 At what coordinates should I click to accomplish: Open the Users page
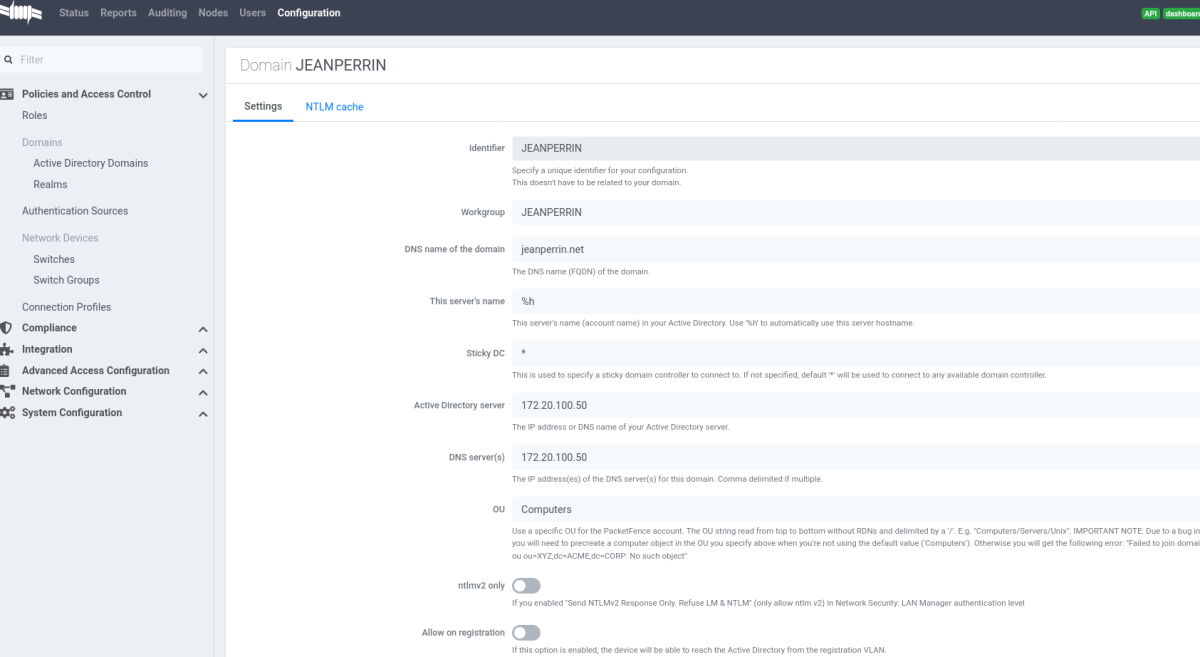coord(253,13)
